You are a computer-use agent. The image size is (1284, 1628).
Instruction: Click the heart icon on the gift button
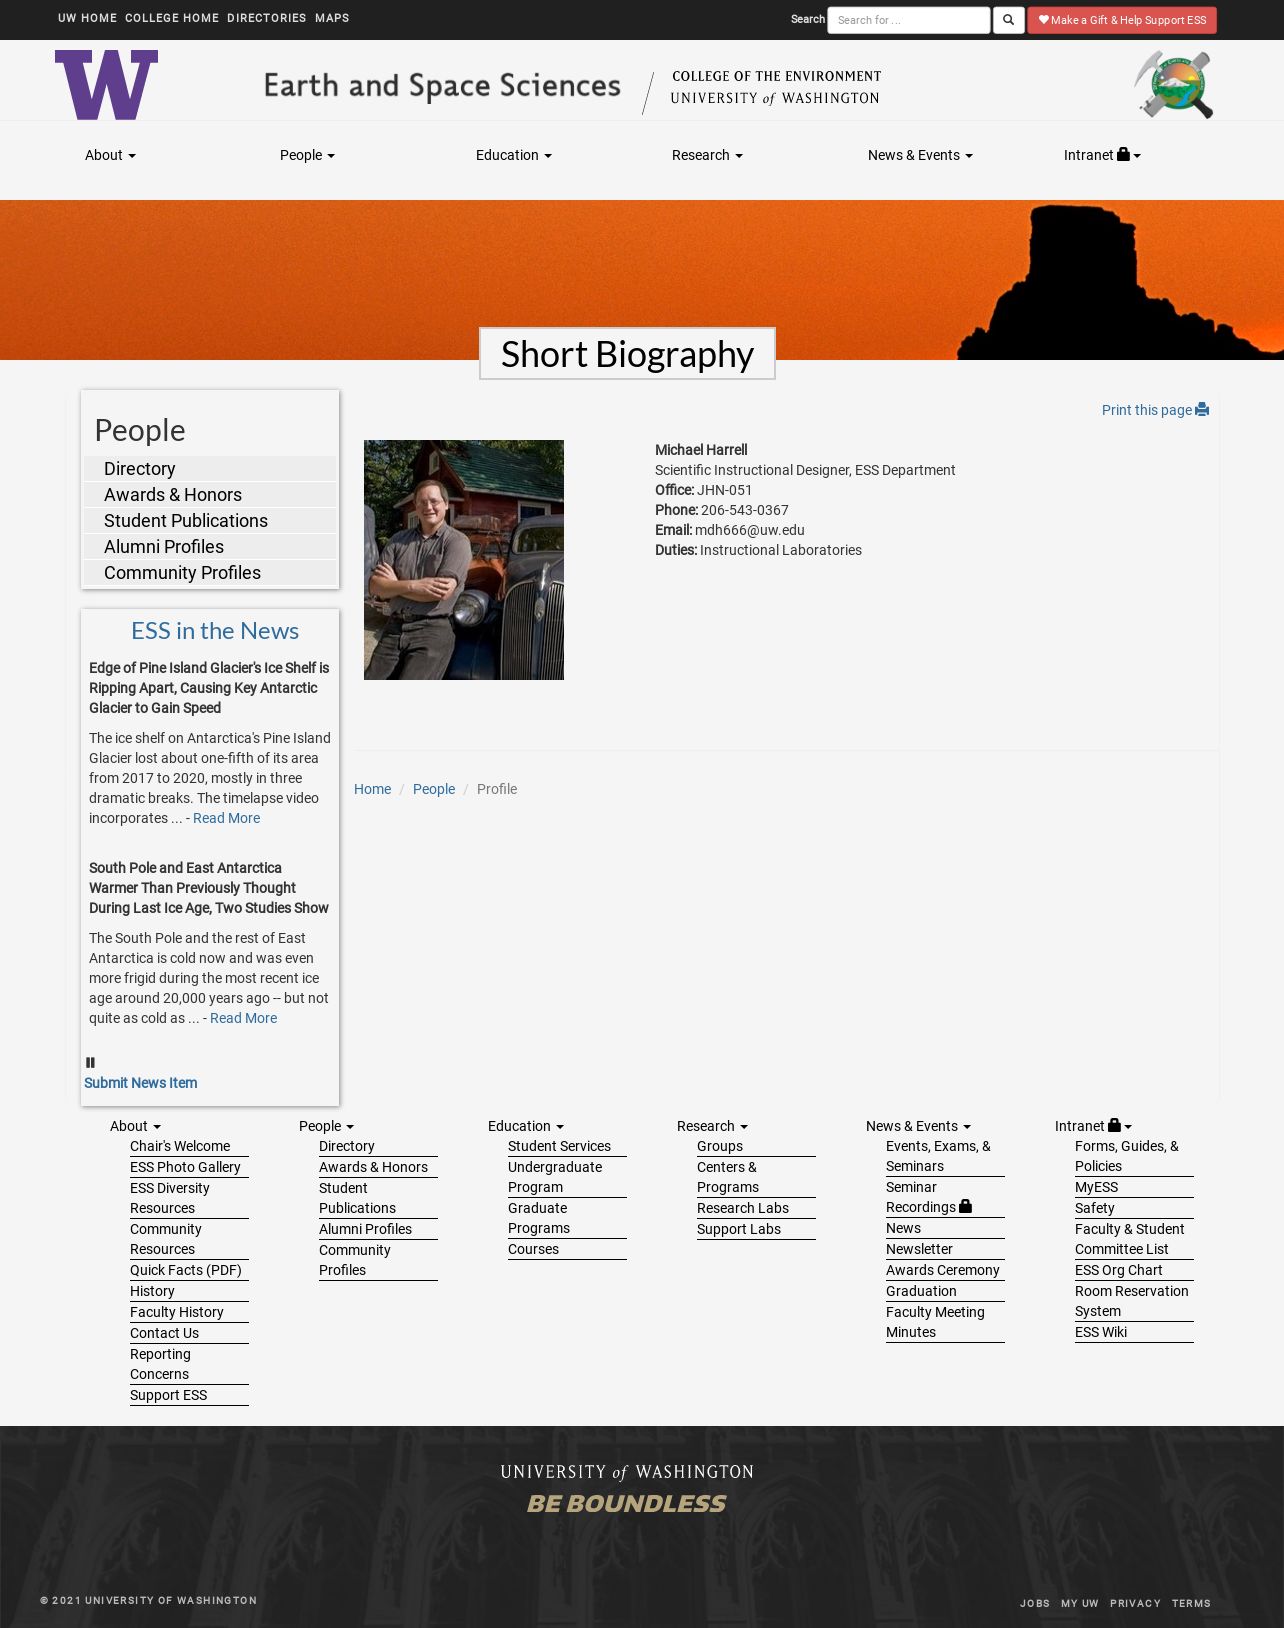(1043, 20)
